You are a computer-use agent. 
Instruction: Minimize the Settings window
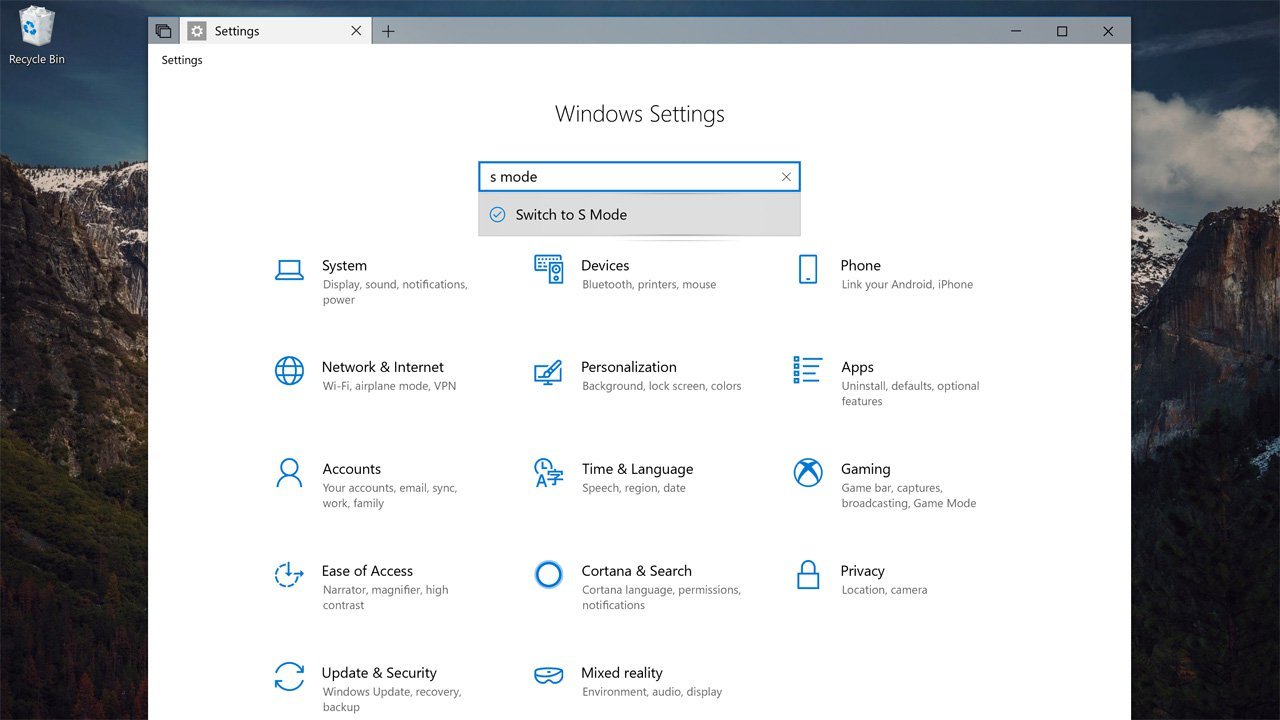click(x=1016, y=31)
